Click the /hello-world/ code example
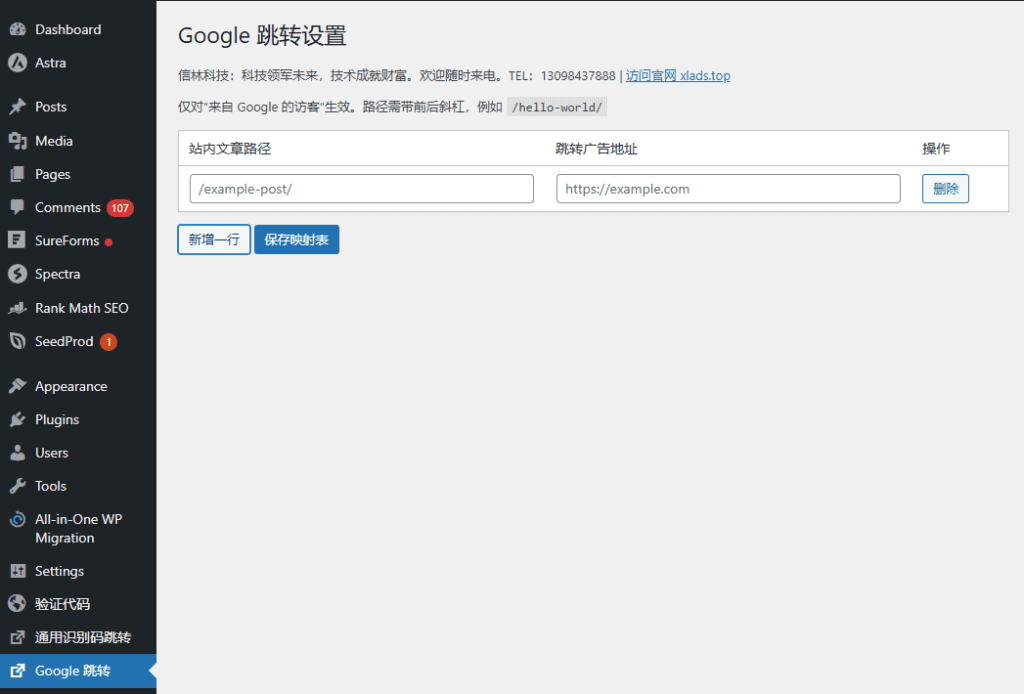This screenshot has height=694, width=1024. click(557, 107)
